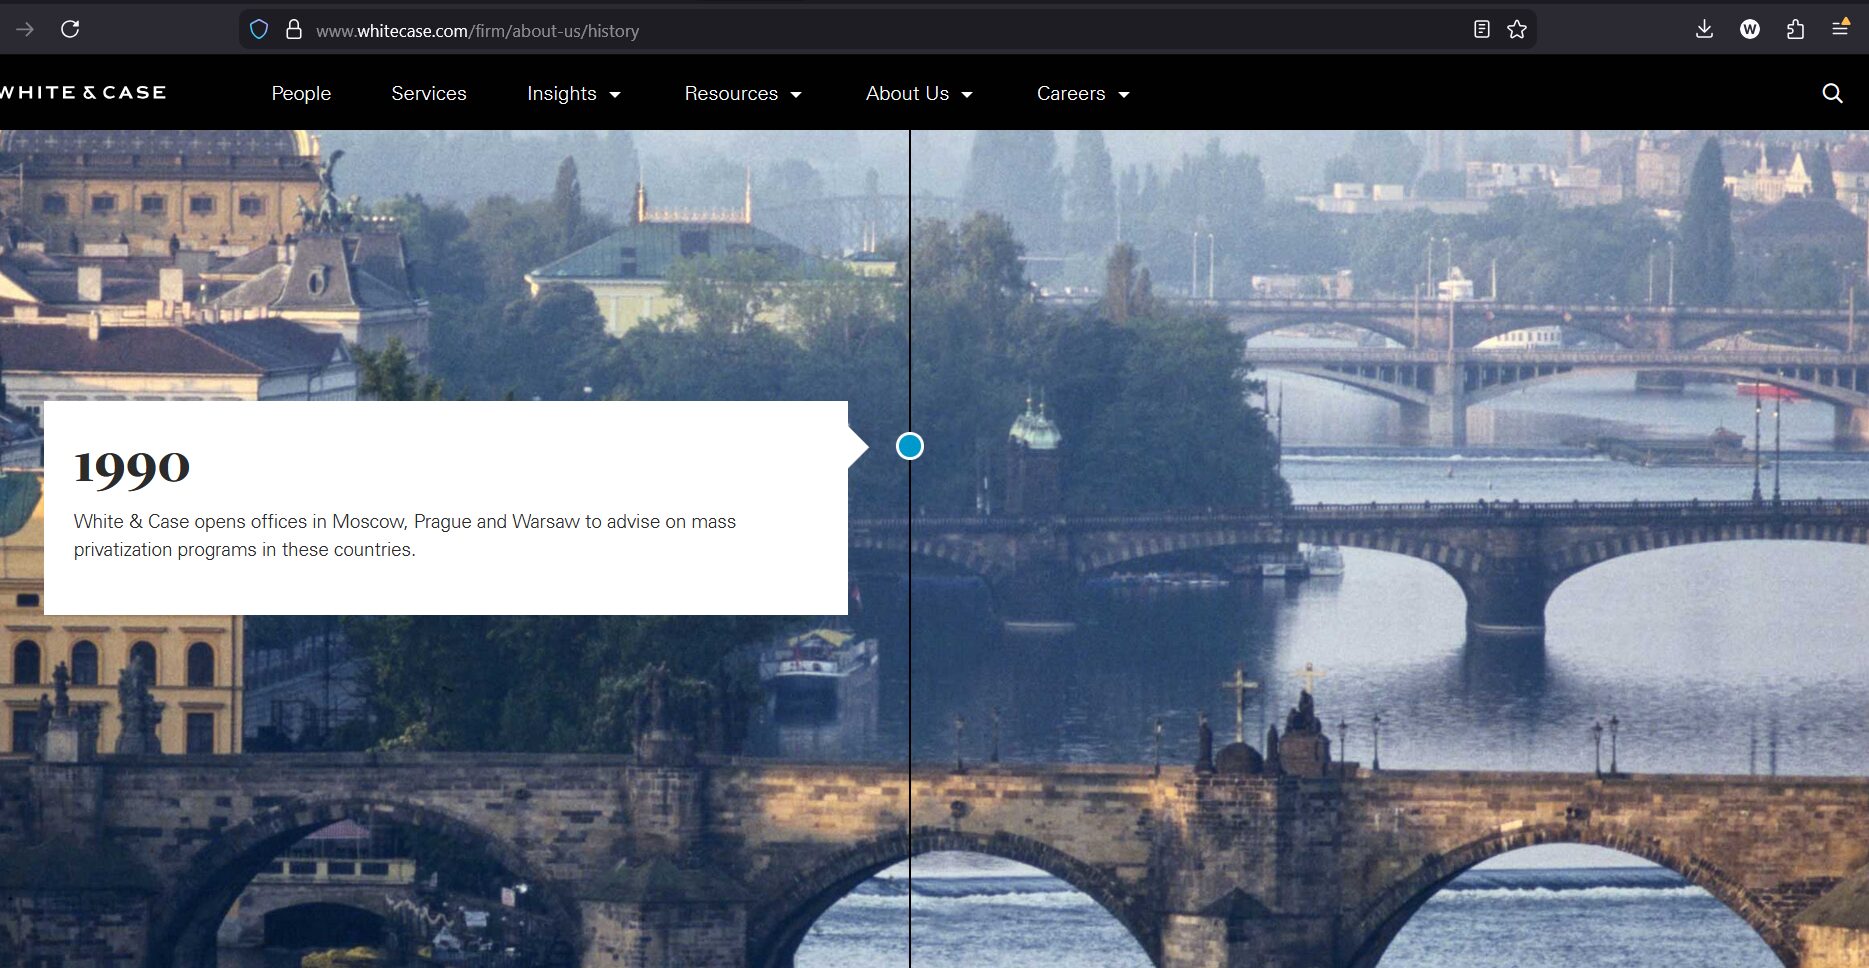Open the site search magnifier
Image resolution: width=1869 pixels, height=968 pixels.
1832,93
